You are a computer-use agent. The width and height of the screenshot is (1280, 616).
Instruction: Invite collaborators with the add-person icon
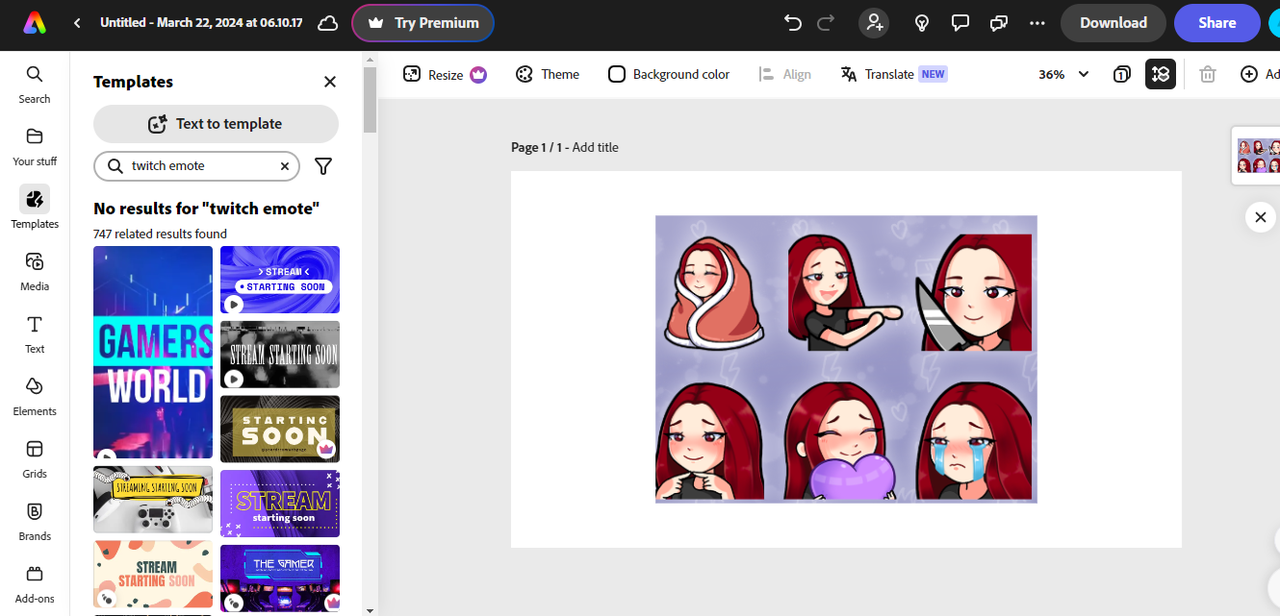(875, 23)
